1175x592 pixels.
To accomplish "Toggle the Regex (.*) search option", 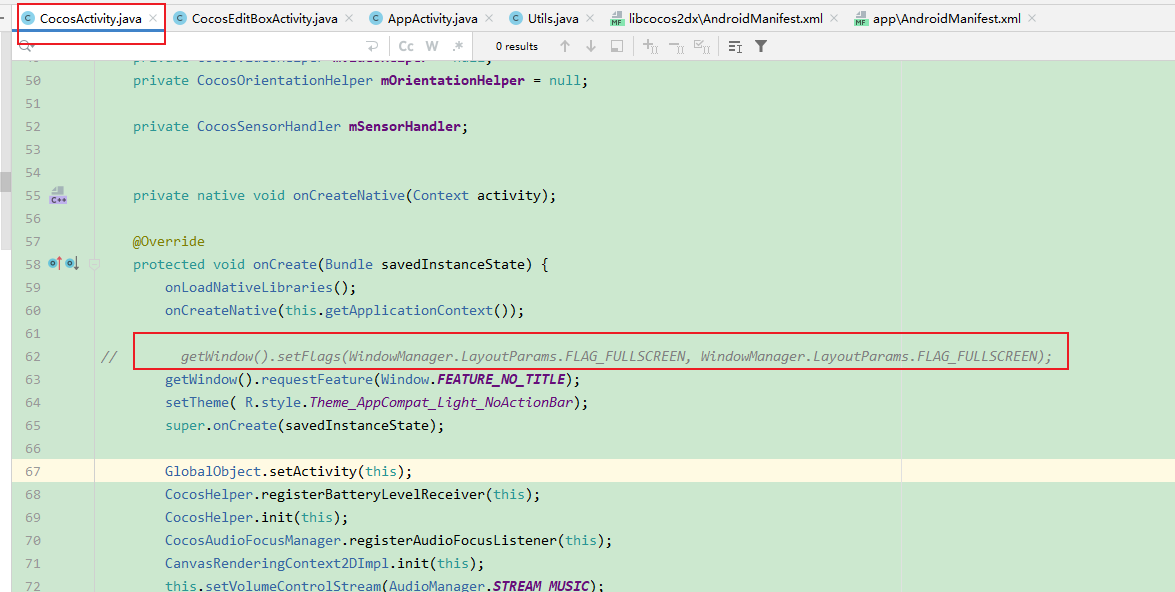I will point(457,46).
